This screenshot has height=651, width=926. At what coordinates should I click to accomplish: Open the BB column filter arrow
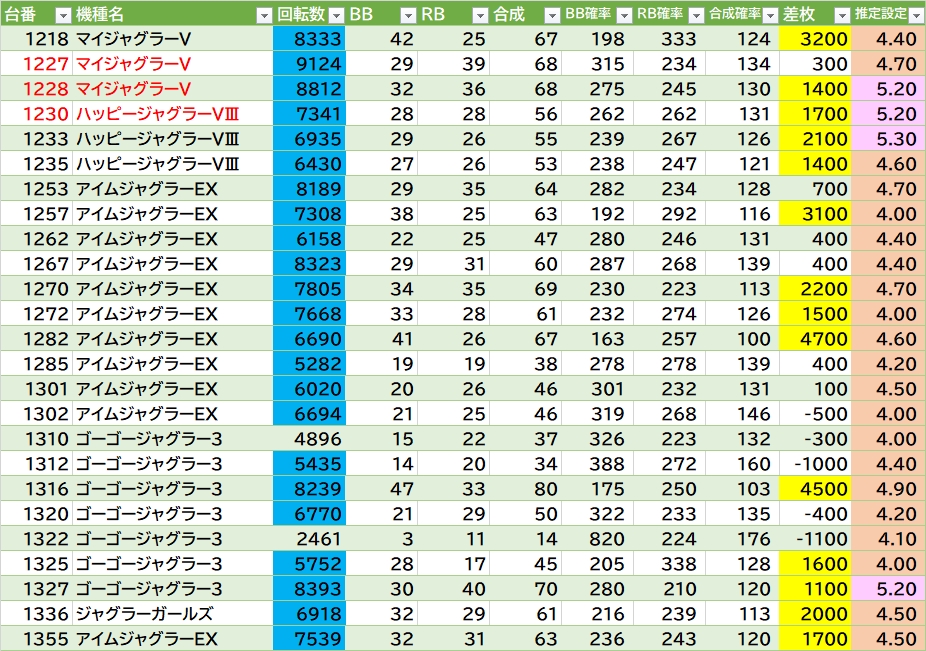(408, 15)
